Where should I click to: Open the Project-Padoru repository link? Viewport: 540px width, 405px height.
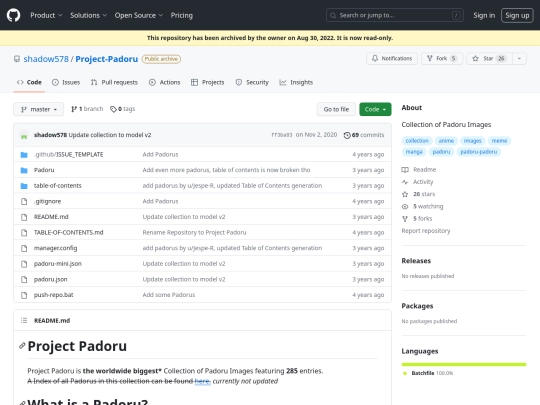(x=106, y=59)
